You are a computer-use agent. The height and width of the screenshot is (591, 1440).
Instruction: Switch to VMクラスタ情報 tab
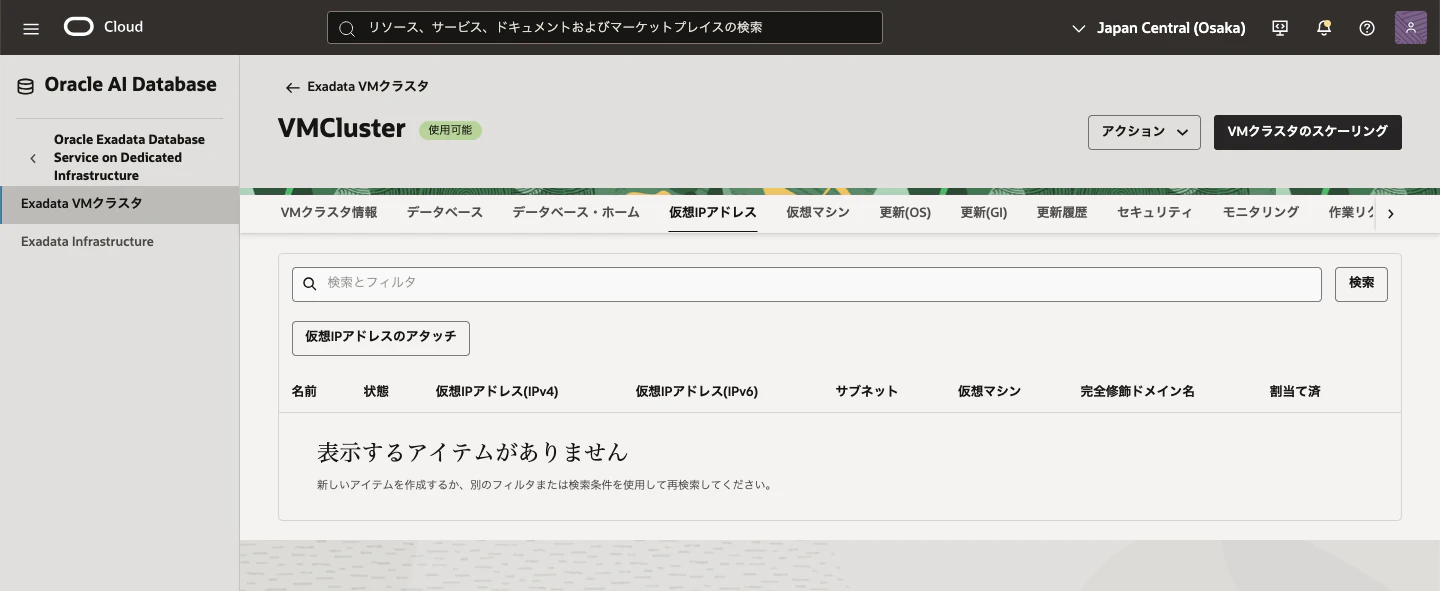point(329,212)
